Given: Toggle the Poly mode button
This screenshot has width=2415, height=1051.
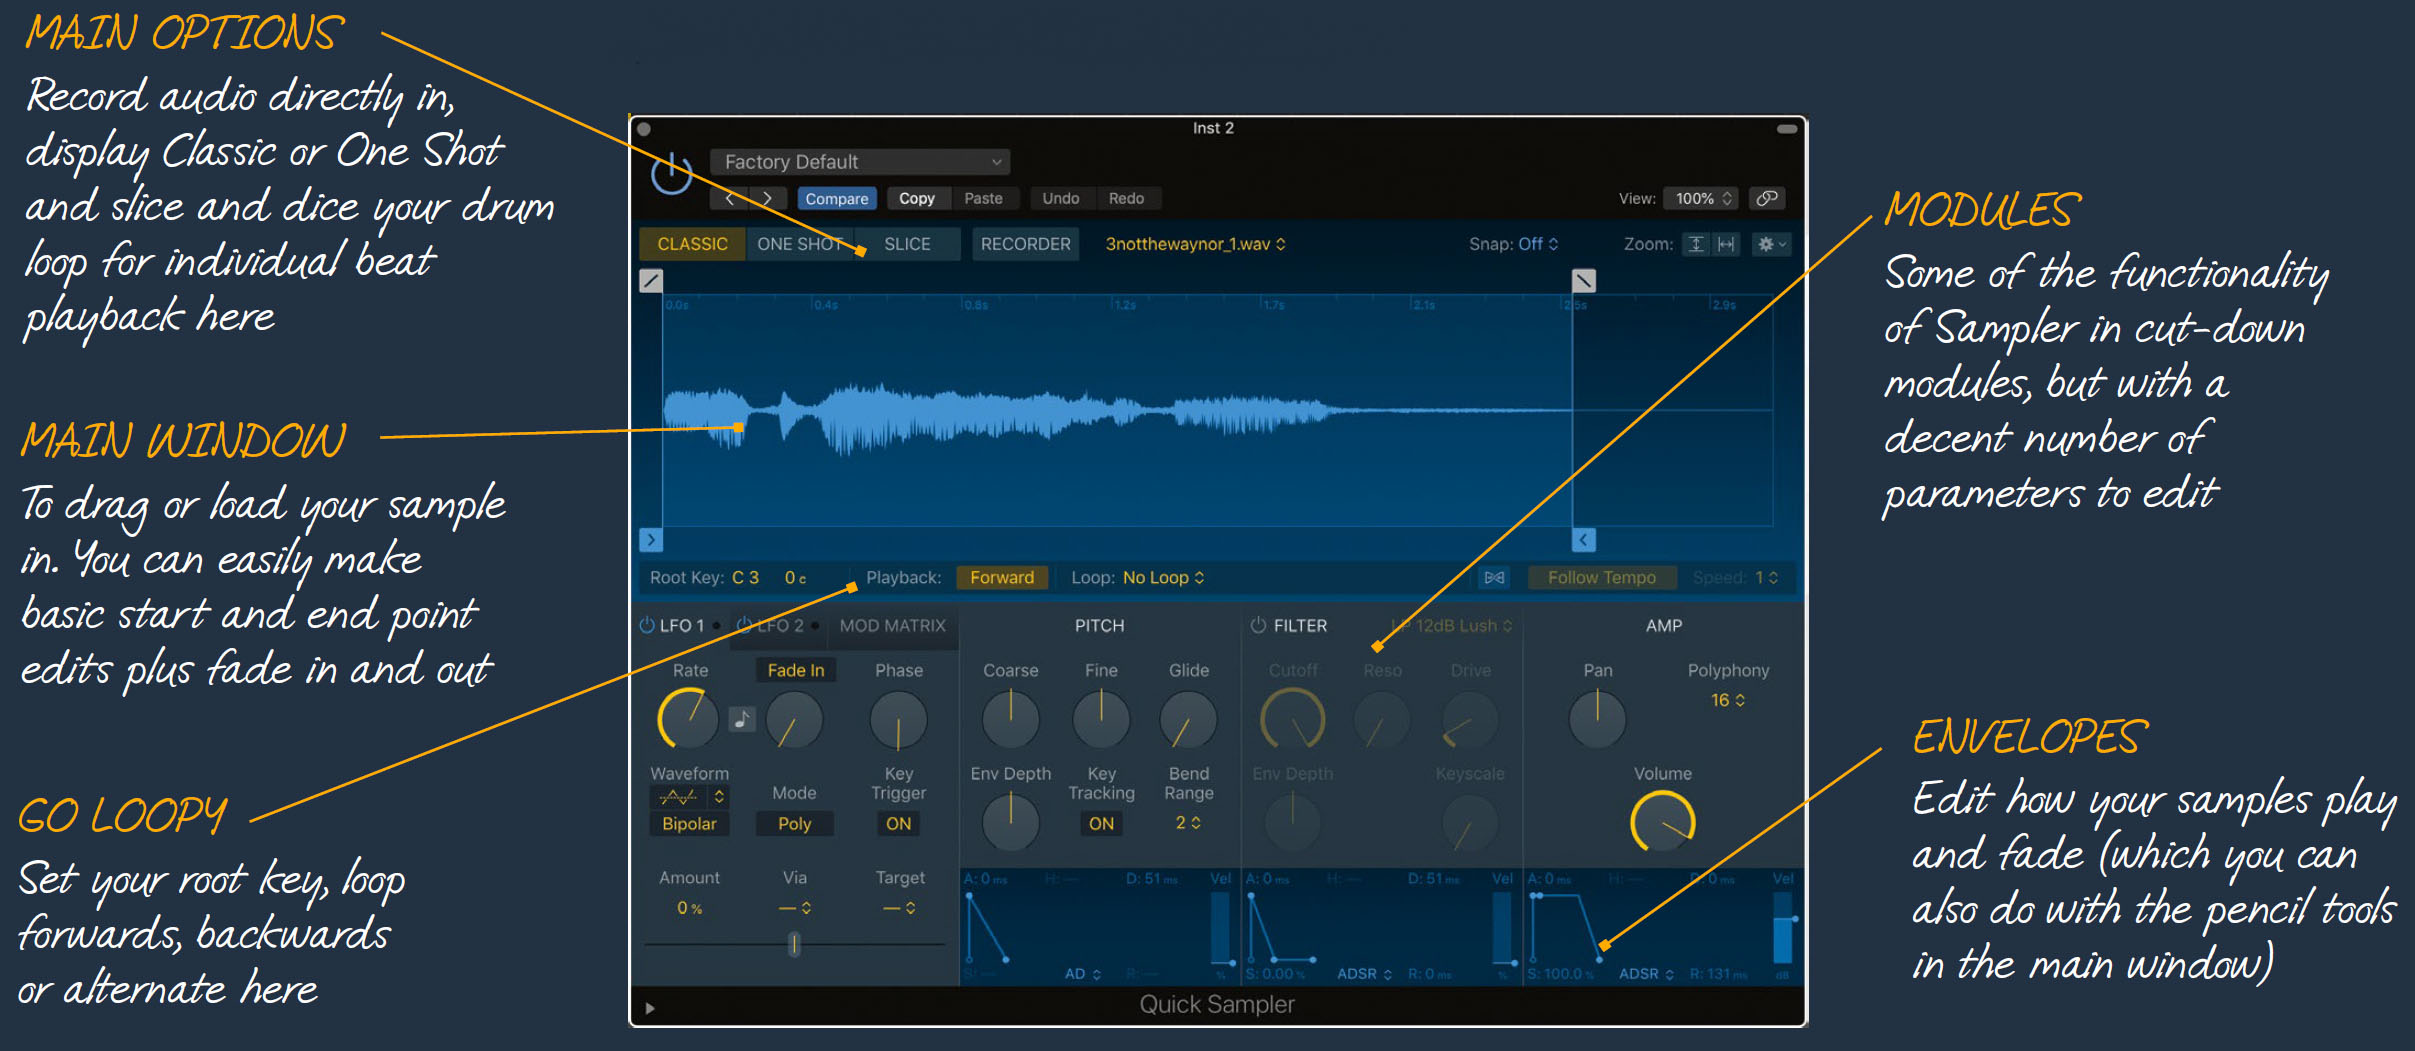Looking at the screenshot, I should [x=794, y=823].
